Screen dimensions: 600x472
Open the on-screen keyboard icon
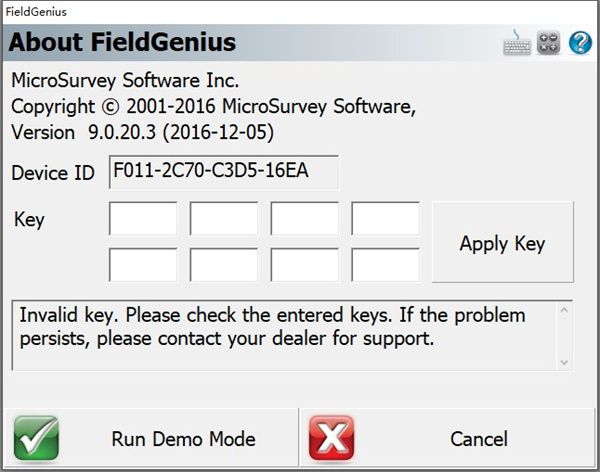517,42
